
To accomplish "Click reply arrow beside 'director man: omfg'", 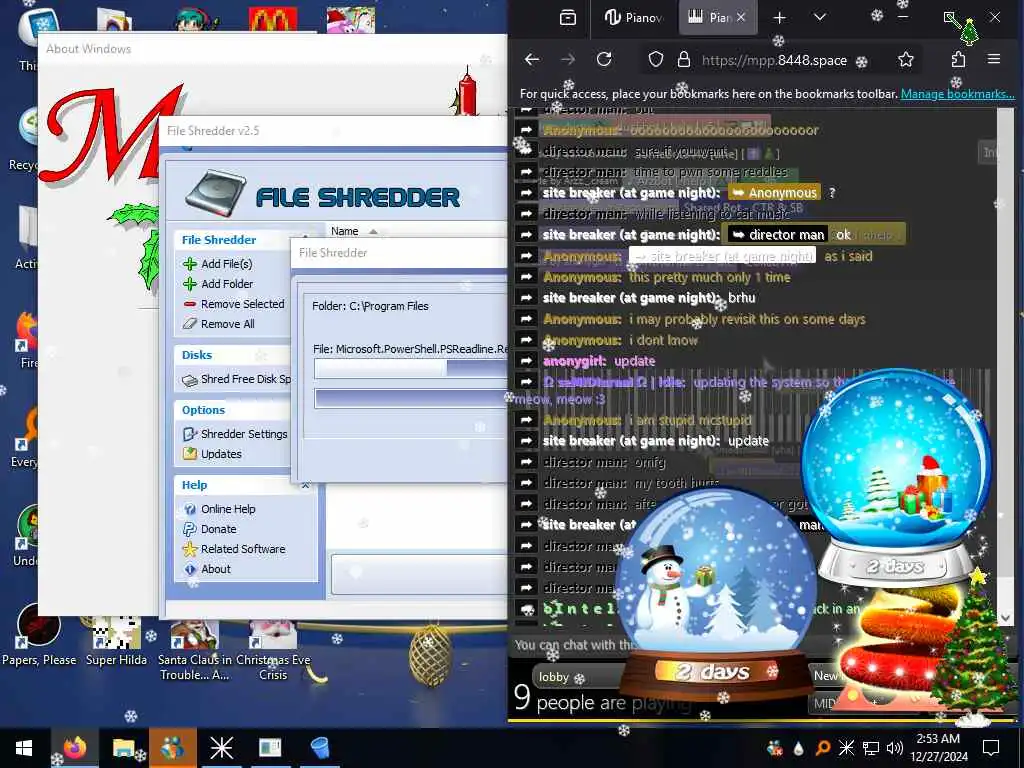I will (x=526, y=462).
